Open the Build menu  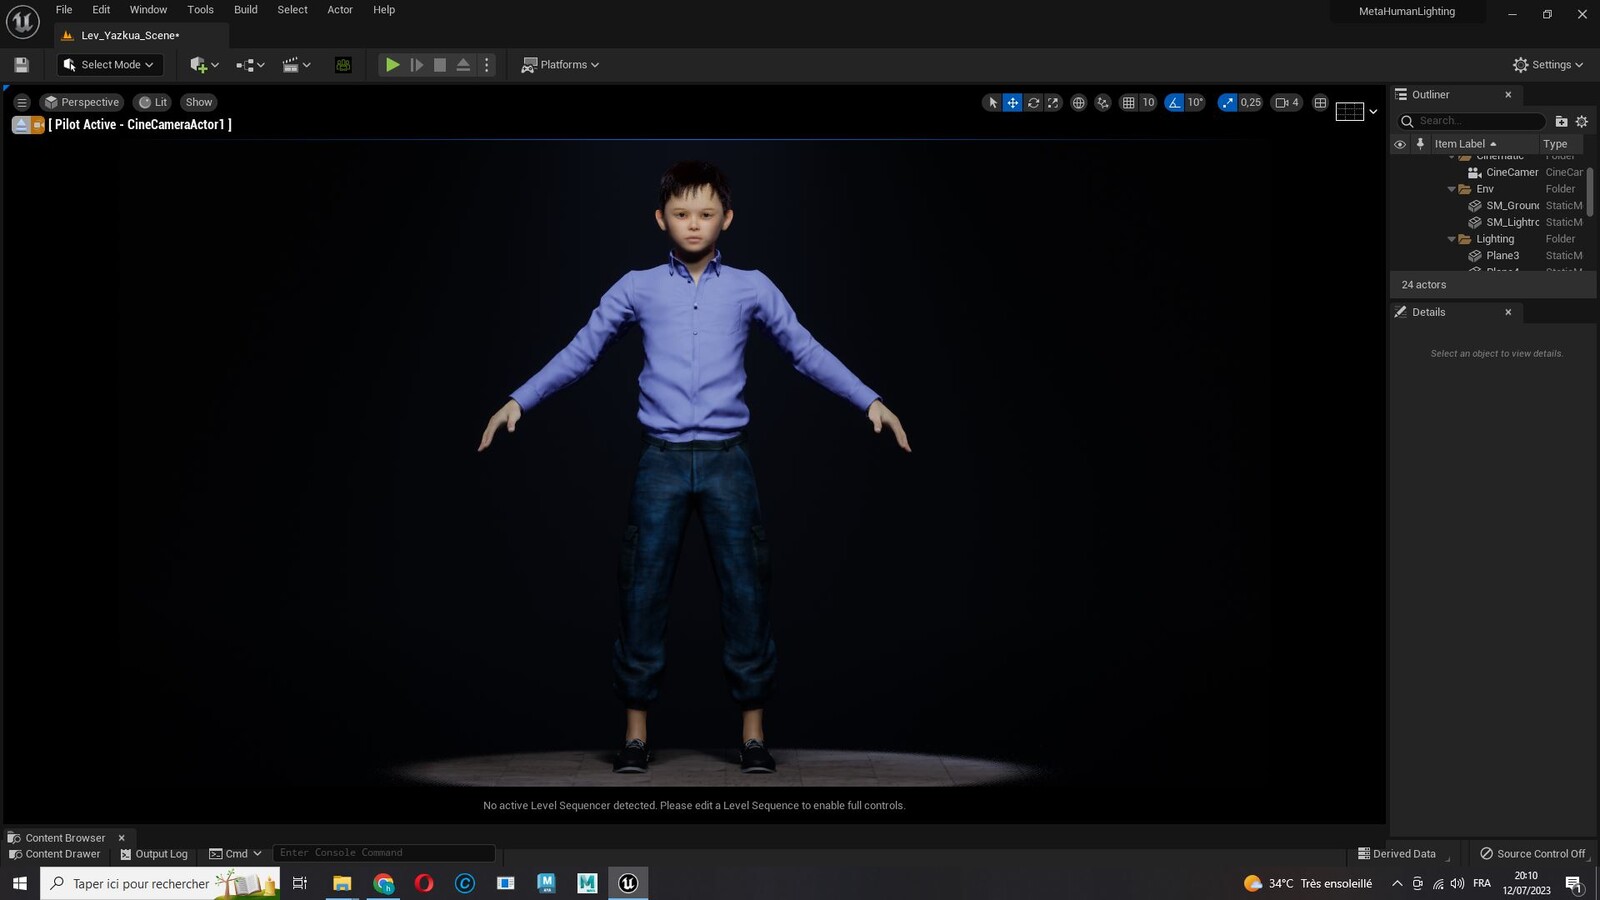tap(246, 10)
